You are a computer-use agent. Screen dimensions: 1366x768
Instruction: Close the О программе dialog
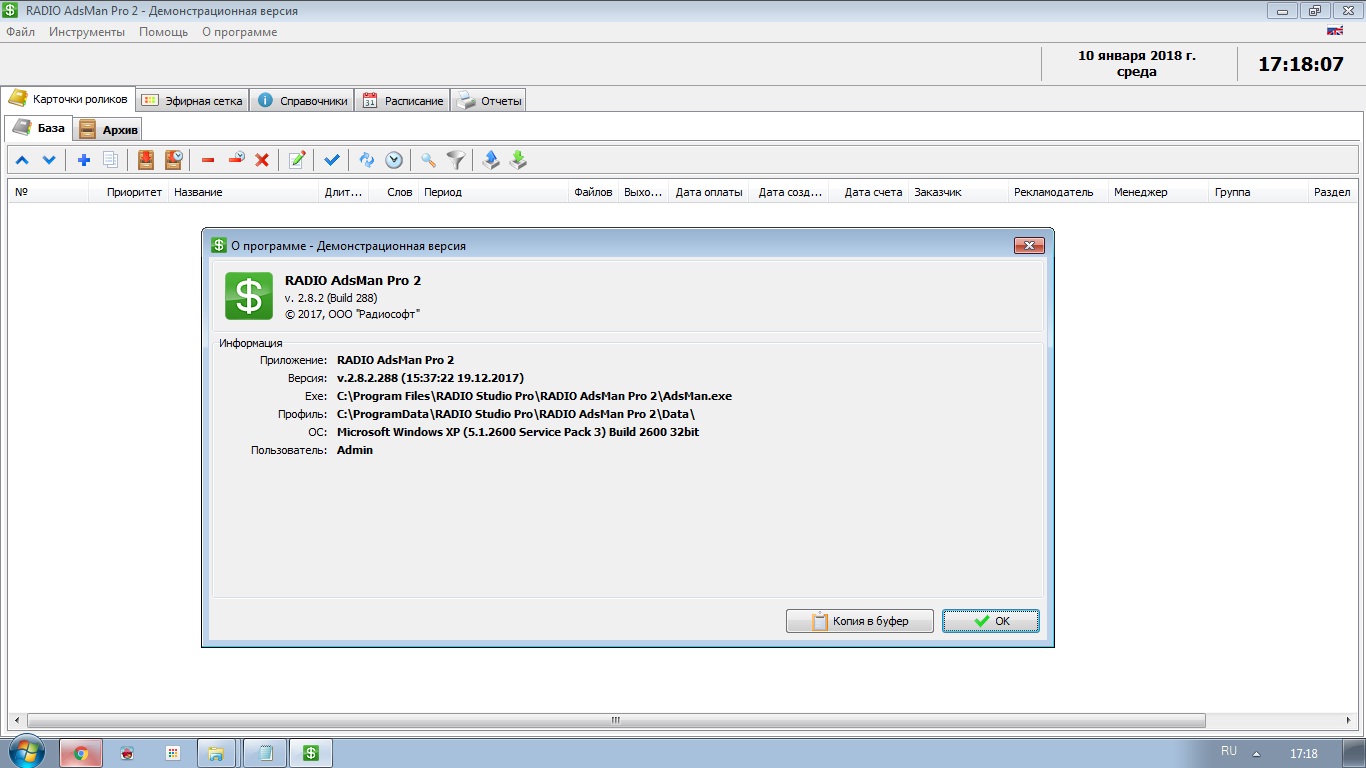pos(1029,246)
